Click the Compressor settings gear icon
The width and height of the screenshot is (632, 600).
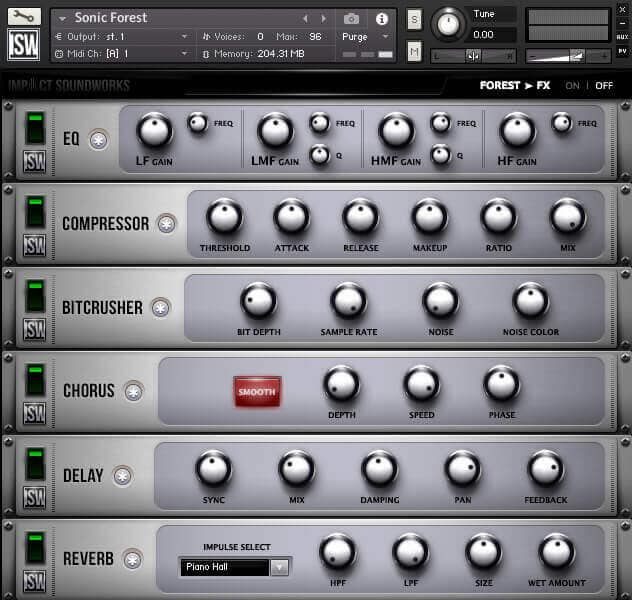166,224
